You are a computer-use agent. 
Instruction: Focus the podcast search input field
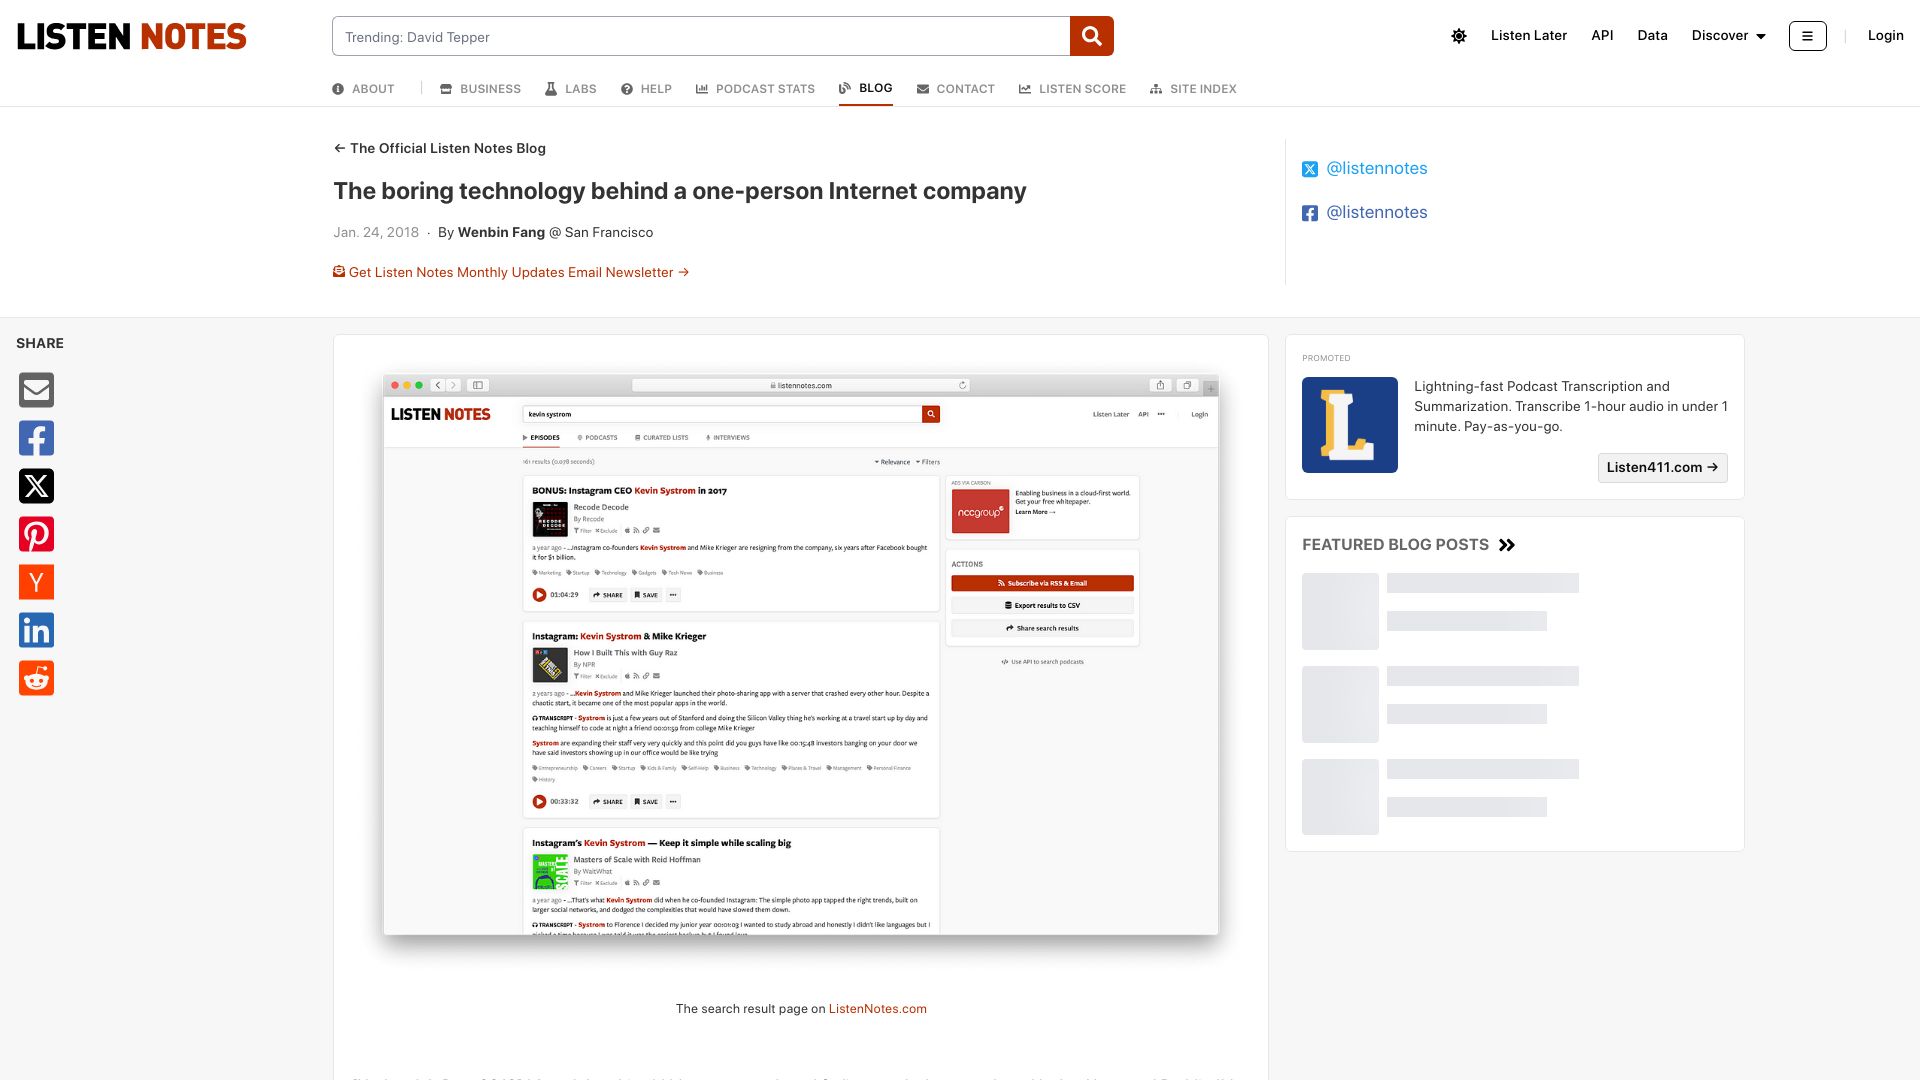701,36
